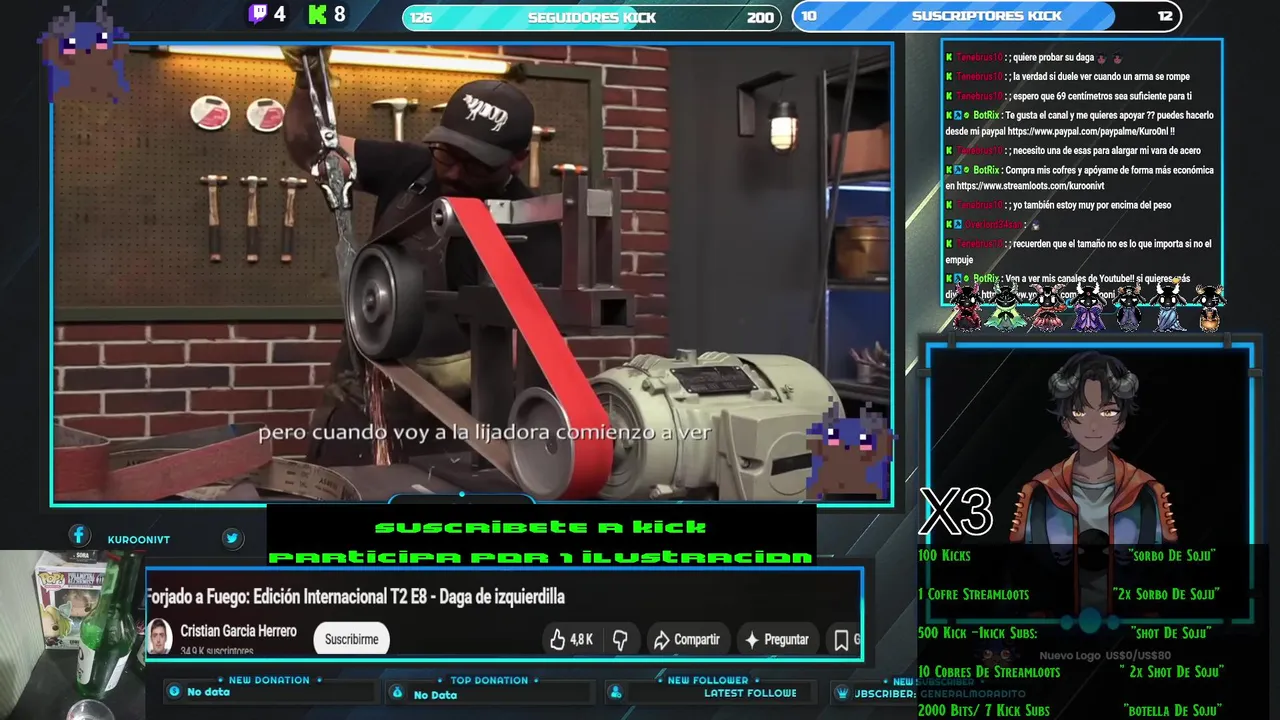Click the webcam feed showing the green bottle
1280x720 pixels.
(72, 634)
